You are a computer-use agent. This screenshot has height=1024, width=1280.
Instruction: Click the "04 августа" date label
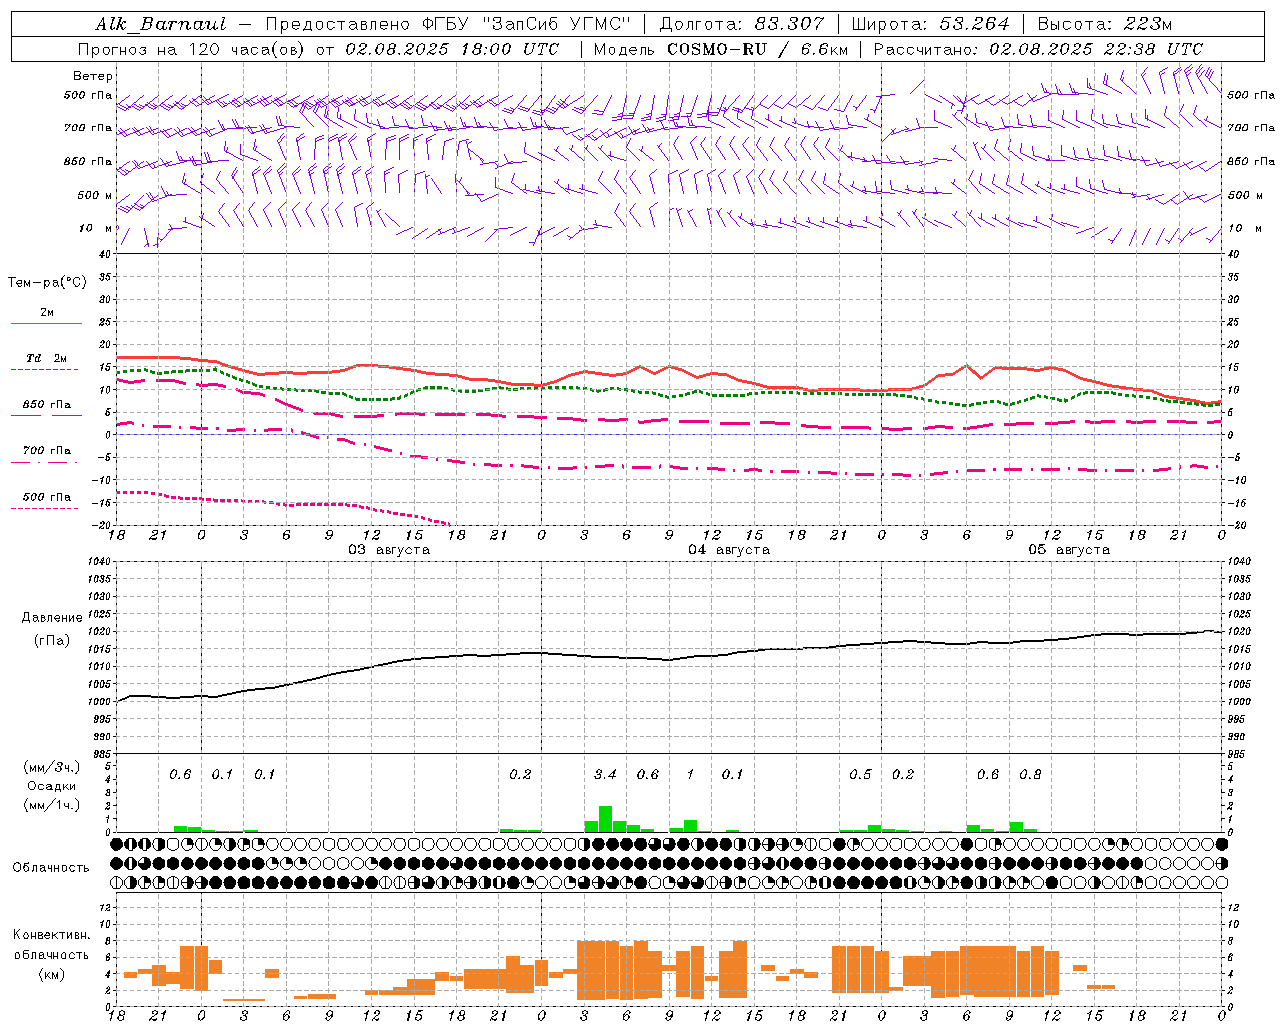point(729,550)
